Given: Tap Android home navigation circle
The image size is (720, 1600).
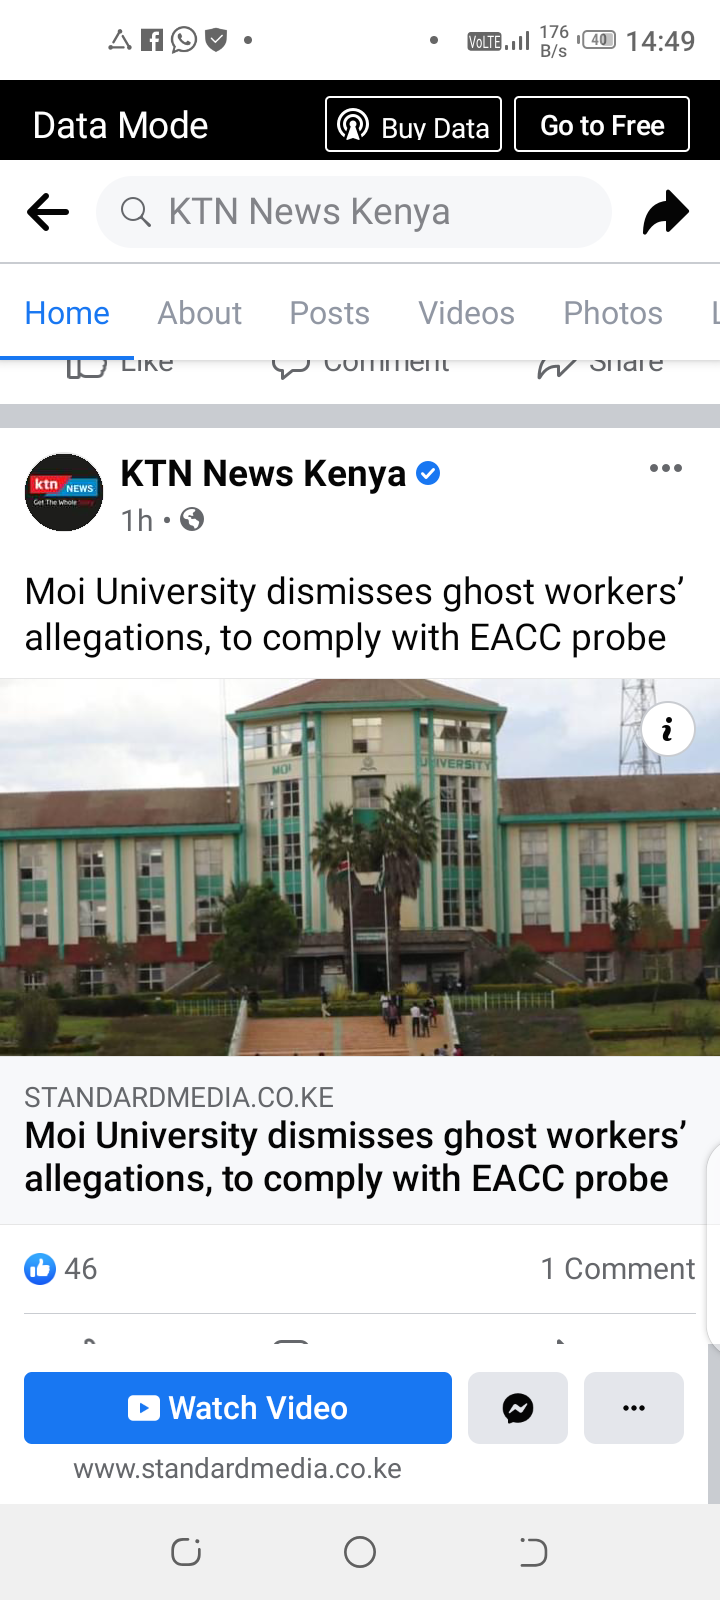Looking at the screenshot, I should click(x=360, y=1552).
